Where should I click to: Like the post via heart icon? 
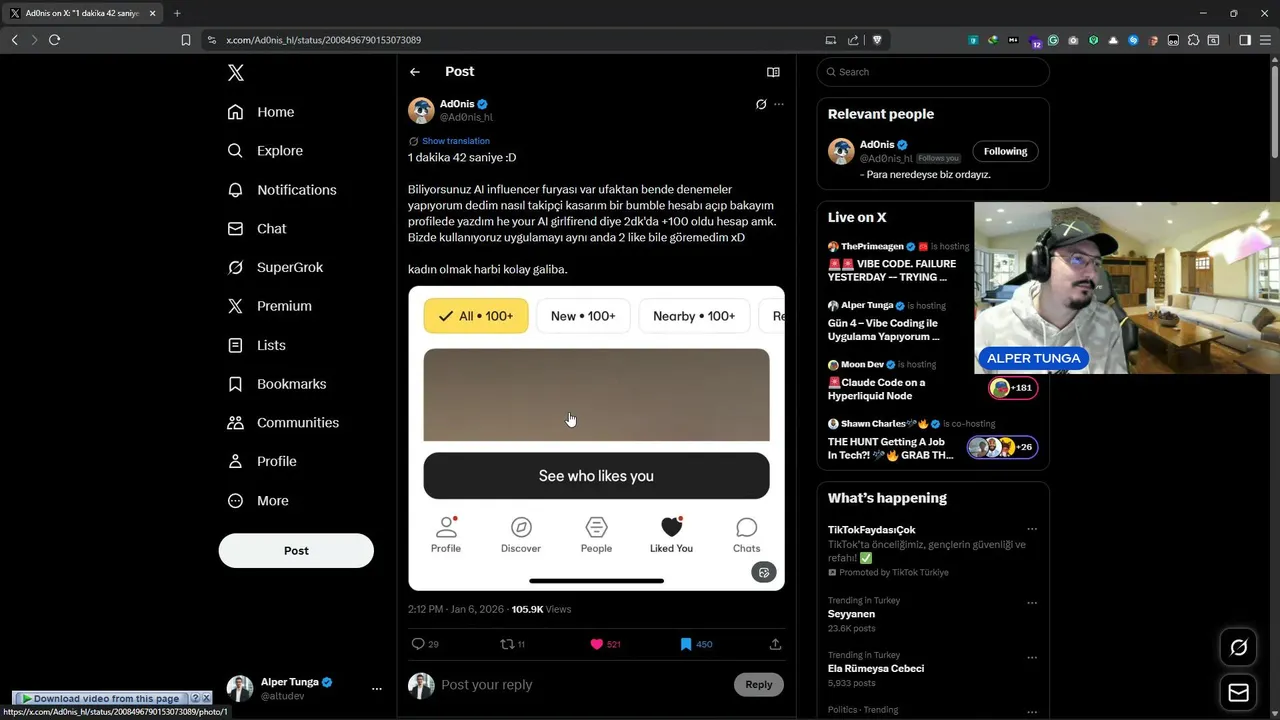click(597, 644)
